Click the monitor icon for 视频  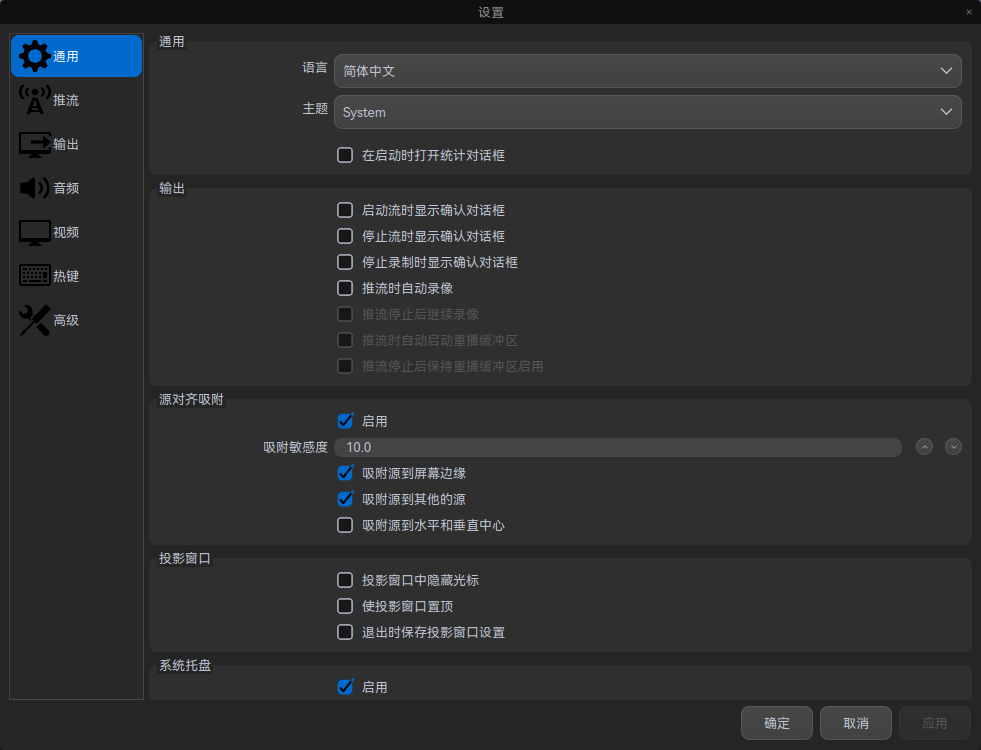pos(34,232)
